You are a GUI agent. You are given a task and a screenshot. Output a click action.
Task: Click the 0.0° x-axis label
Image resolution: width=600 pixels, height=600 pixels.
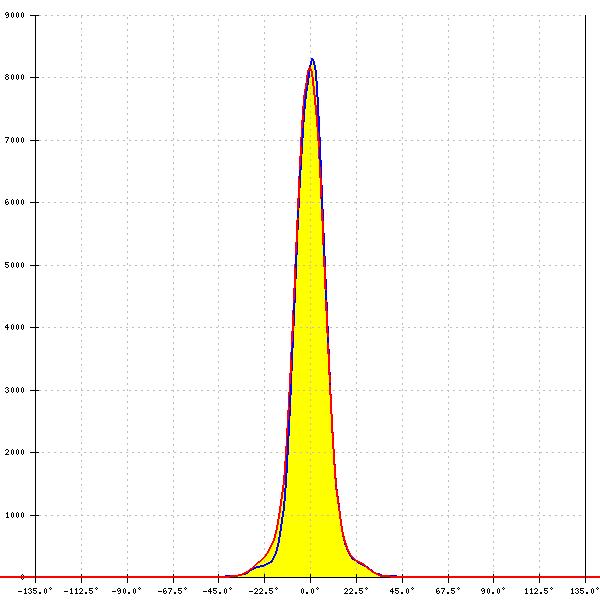(x=310, y=591)
